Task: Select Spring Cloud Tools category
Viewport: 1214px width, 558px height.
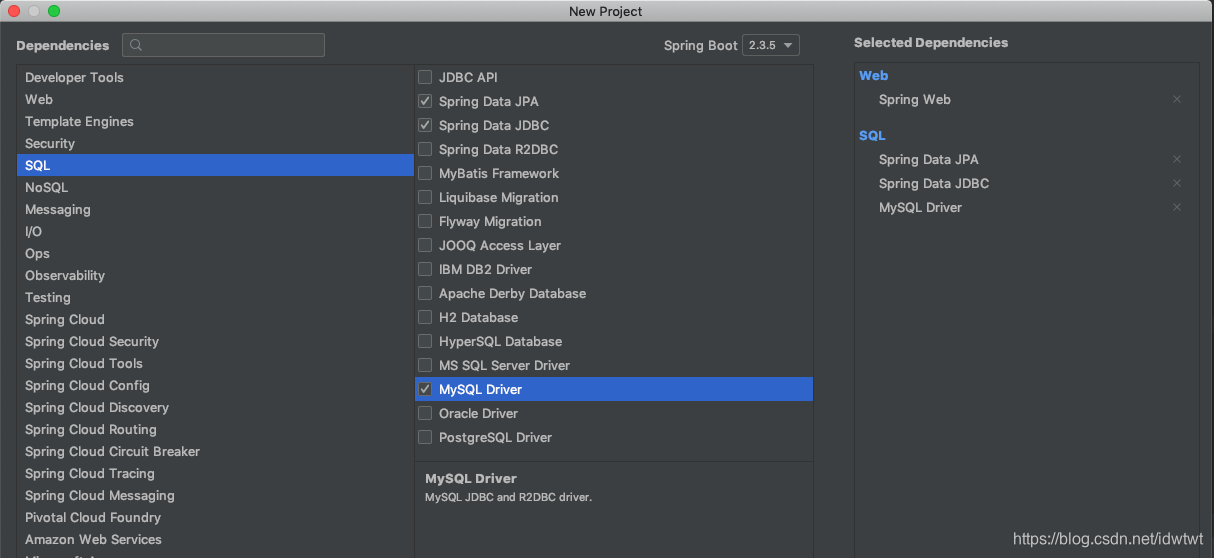Action: [x=215, y=363]
